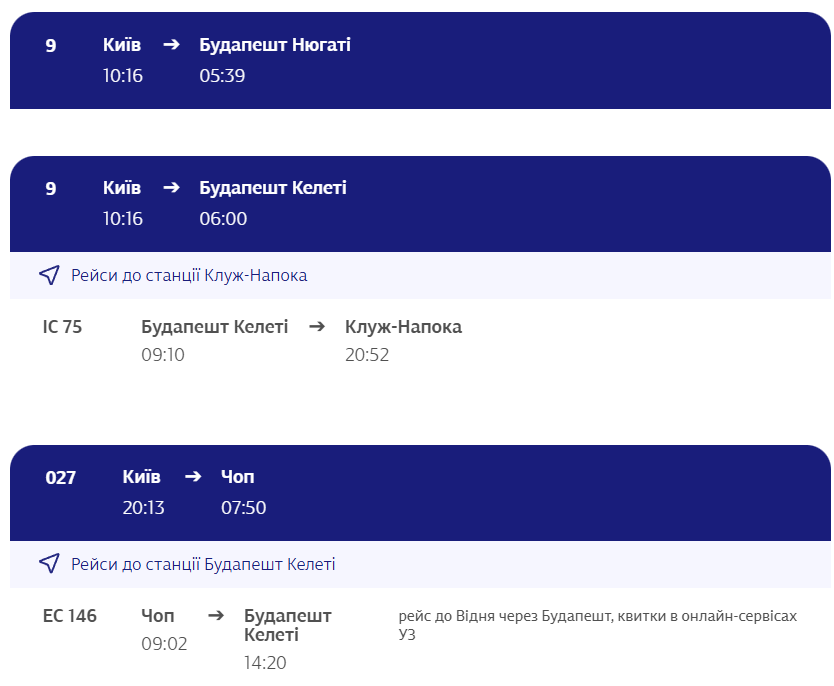
Task: Select the IC 75 connection train number
Action: (x=62, y=326)
